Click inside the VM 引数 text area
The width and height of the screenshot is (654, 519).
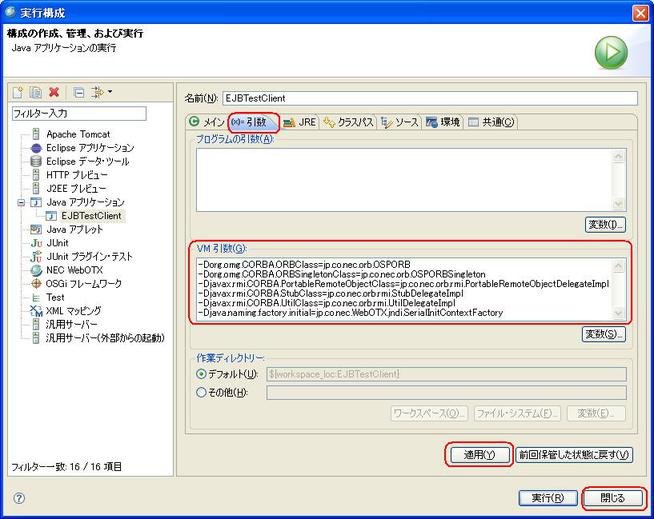pos(404,289)
